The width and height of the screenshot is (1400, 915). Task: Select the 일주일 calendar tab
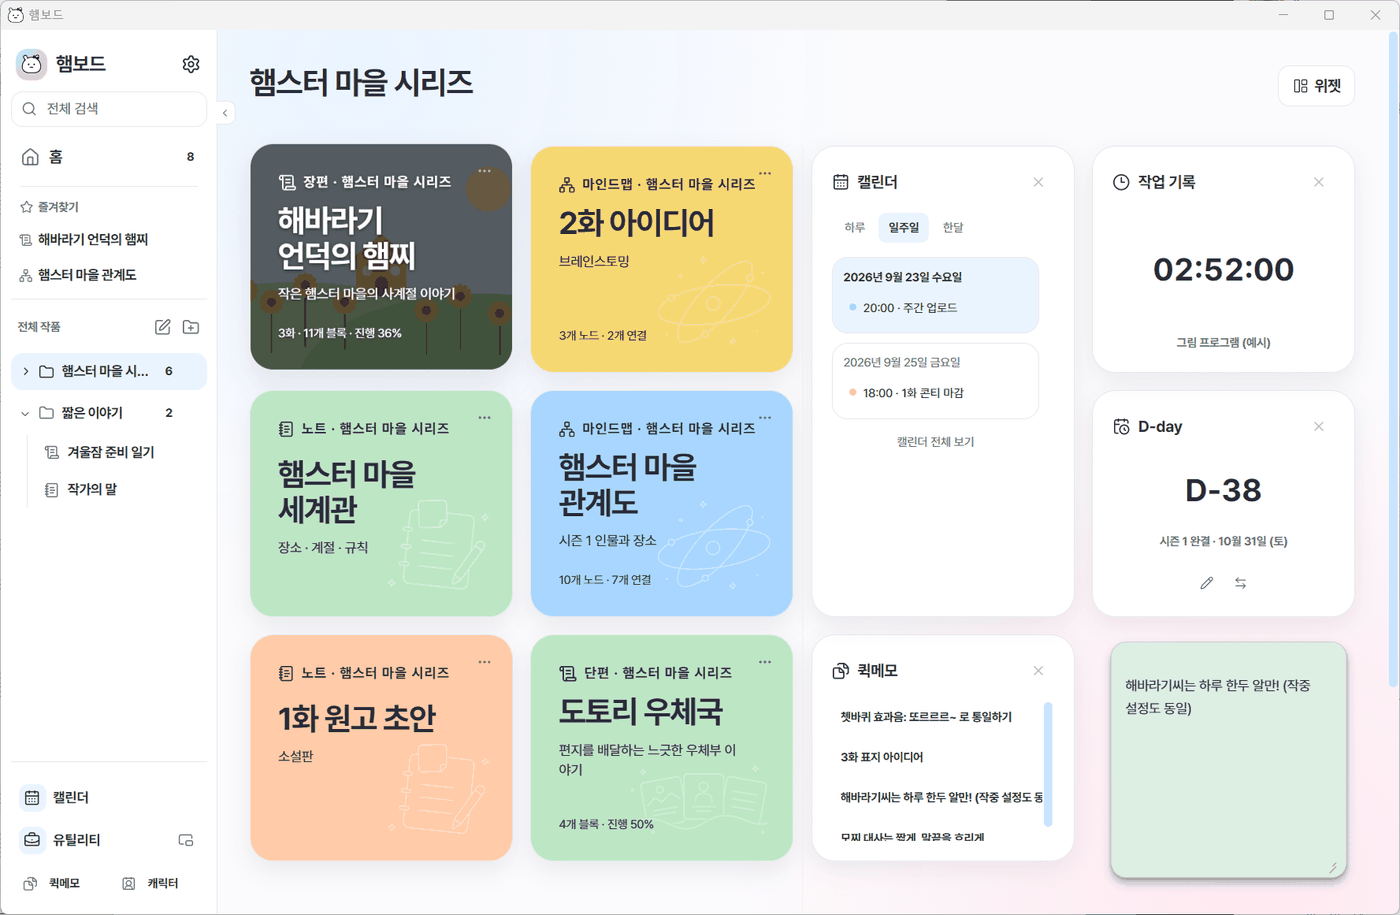click(904, 228)
